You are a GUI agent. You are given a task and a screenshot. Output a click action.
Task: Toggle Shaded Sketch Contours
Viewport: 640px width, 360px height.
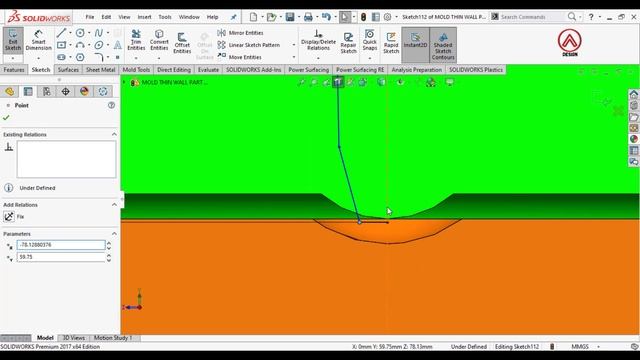[x=443, y=46]
